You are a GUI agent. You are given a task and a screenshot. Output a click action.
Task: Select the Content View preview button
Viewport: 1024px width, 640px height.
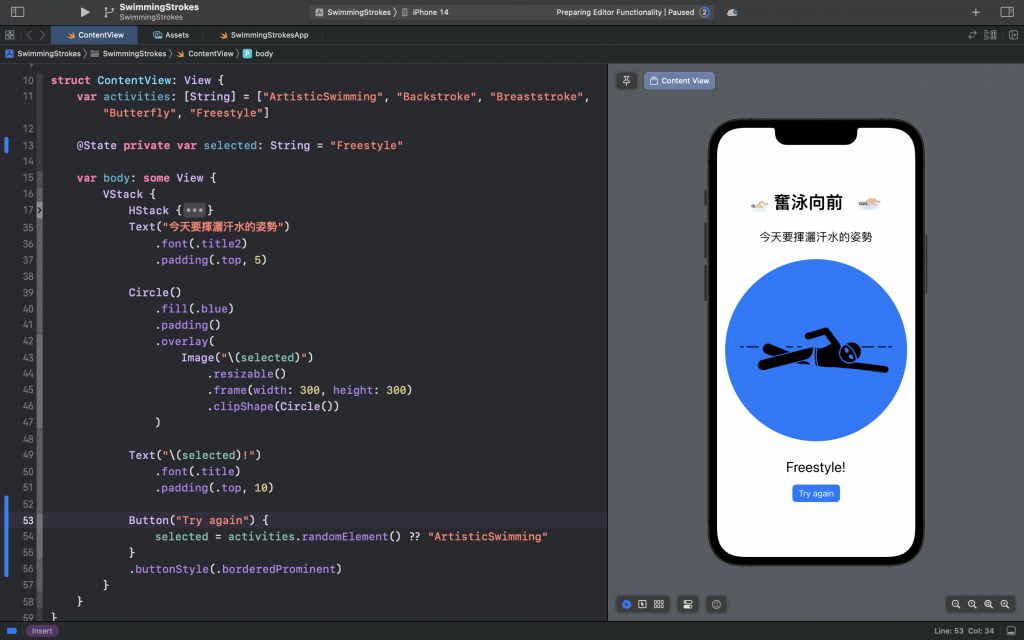click(x=679, y=80)
